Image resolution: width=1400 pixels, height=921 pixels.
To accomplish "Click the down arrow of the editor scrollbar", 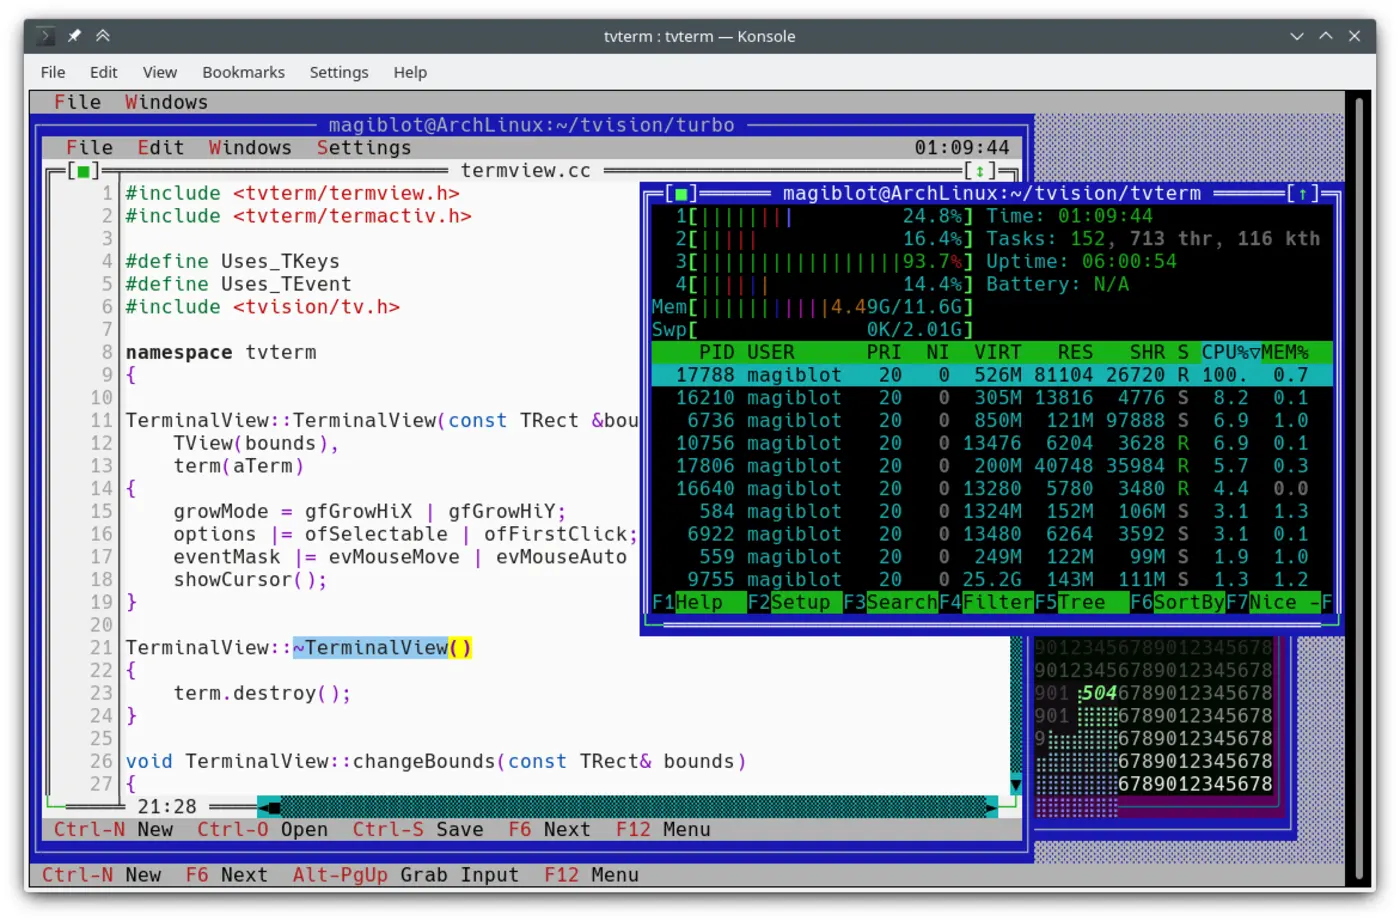I will 1016,786.
